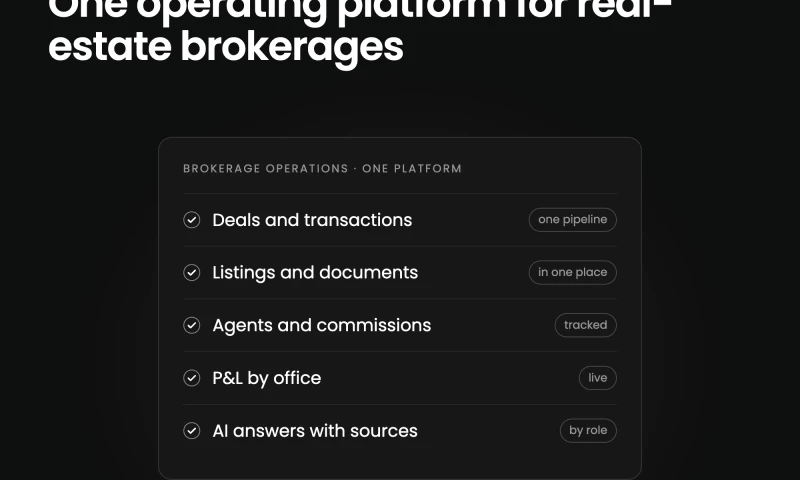This screenshot has height=480, width=800.
Task: Open the P&L by office row label
Action: (267, 378)
